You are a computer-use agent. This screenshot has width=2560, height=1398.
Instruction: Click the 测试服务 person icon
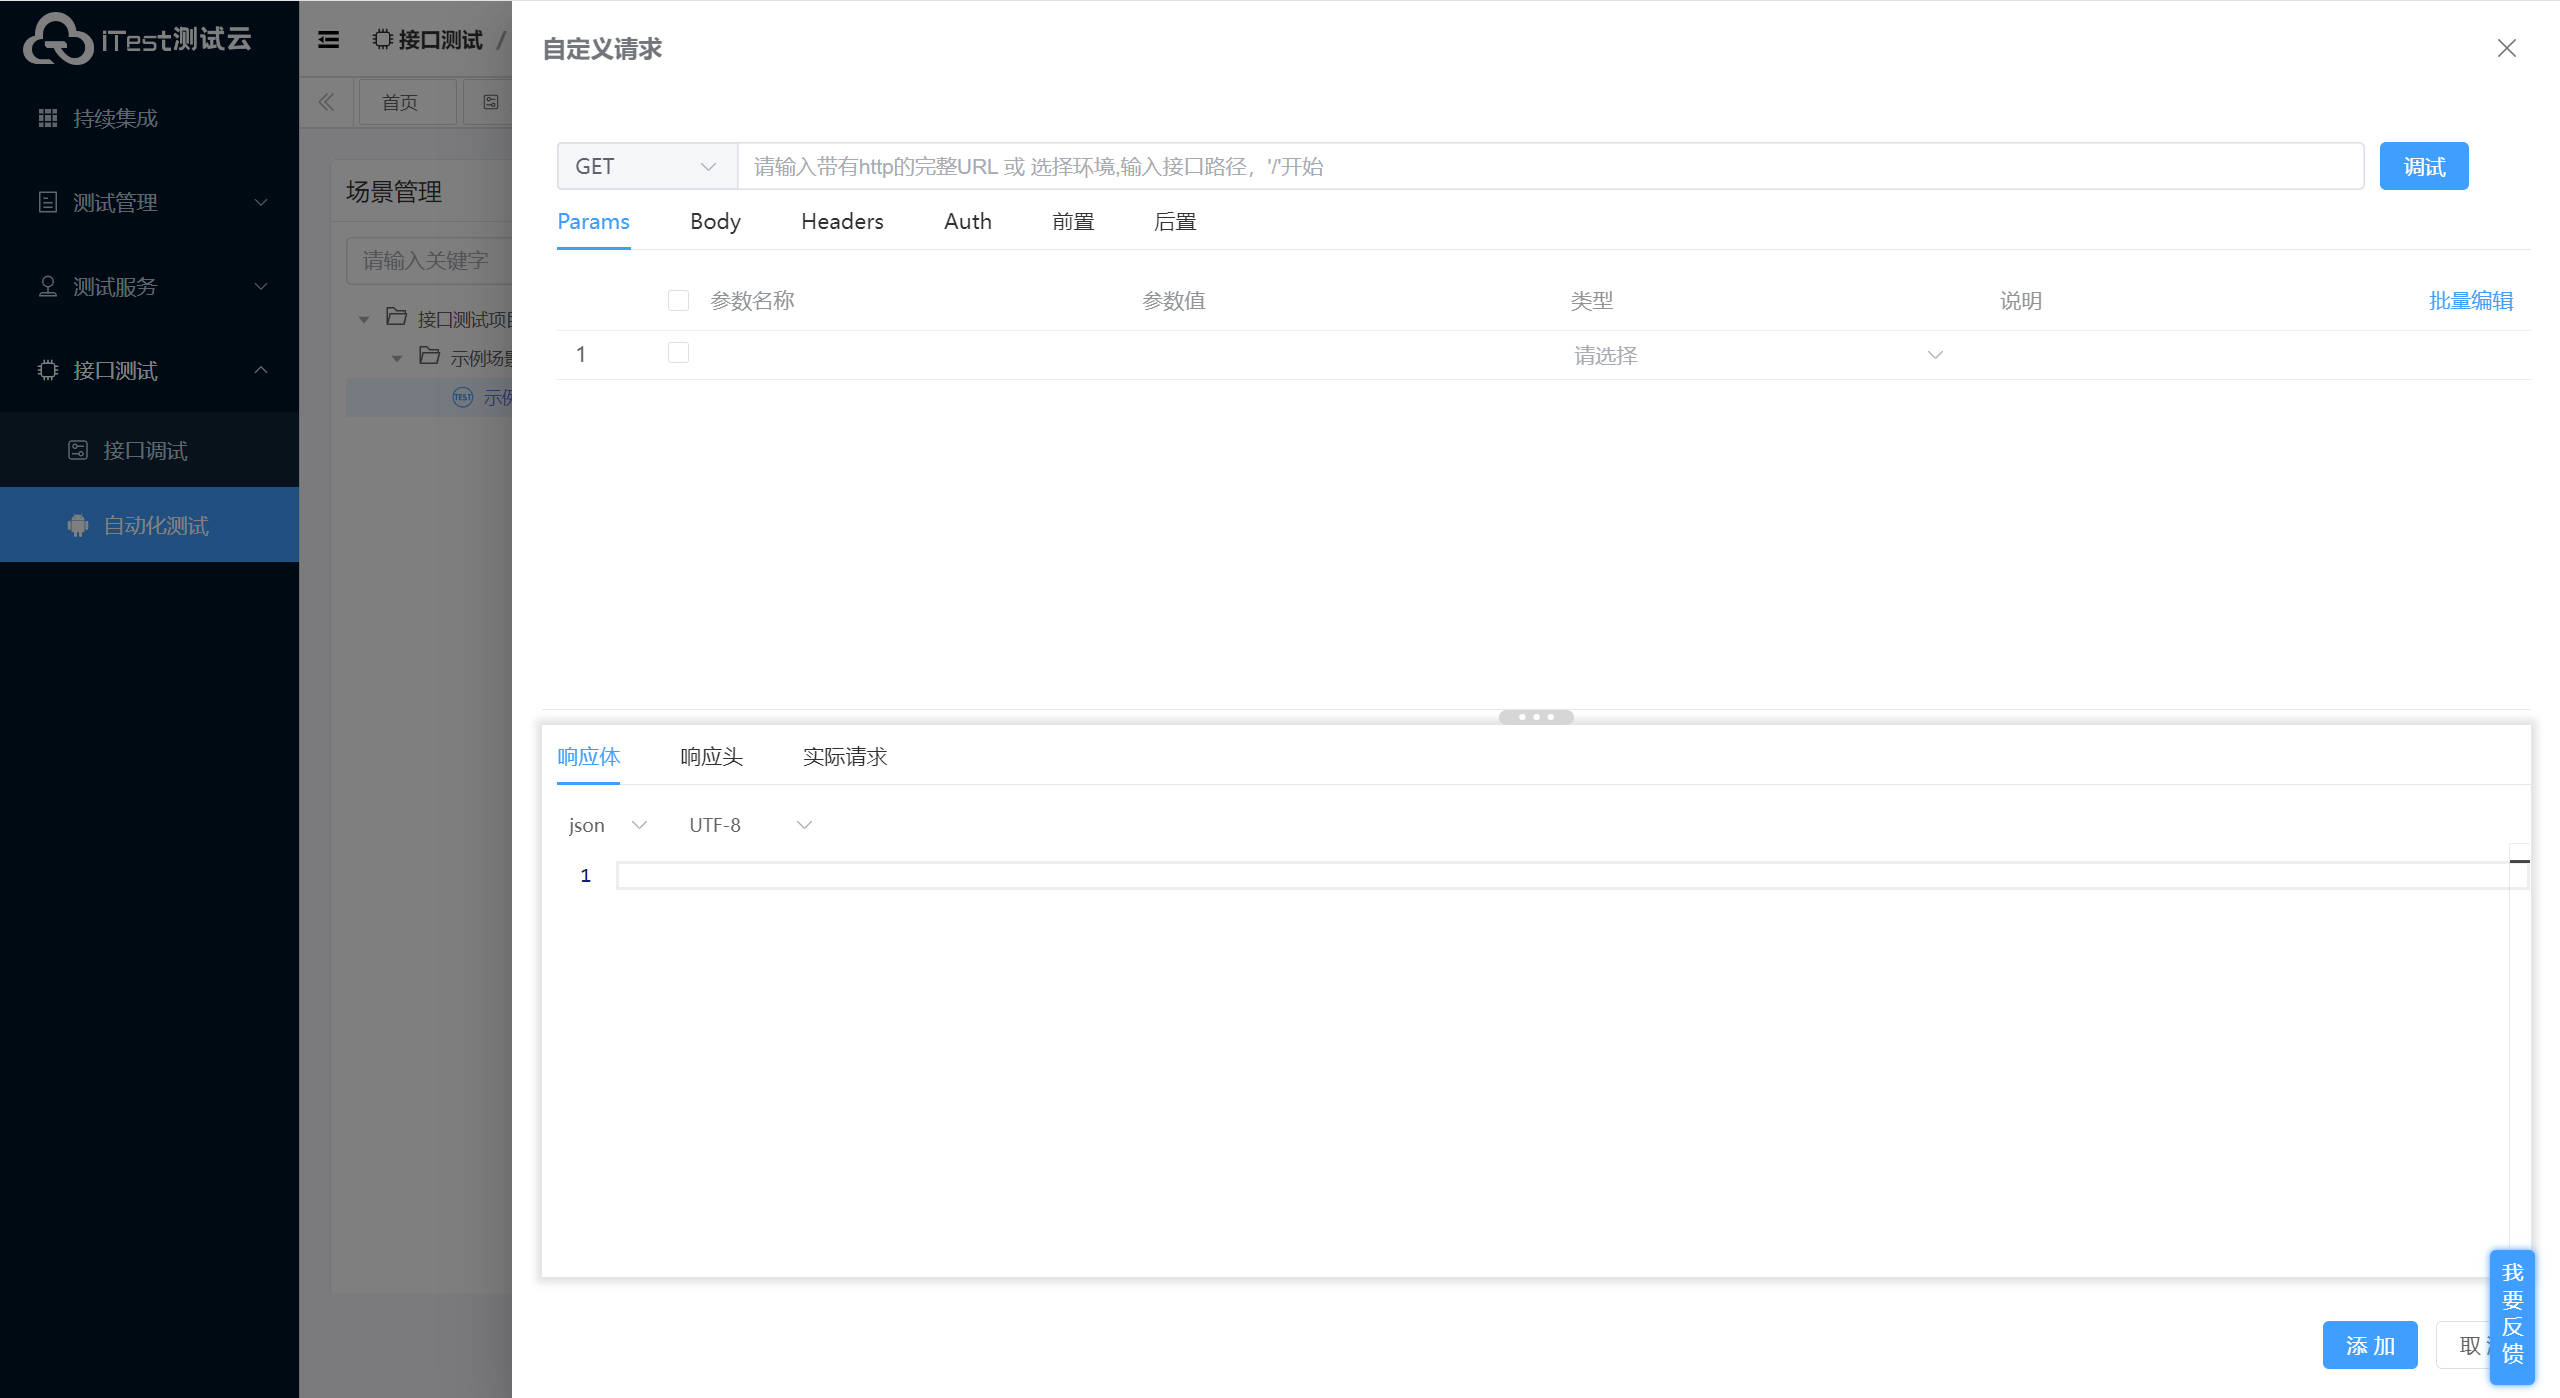[x=47, y=286]
